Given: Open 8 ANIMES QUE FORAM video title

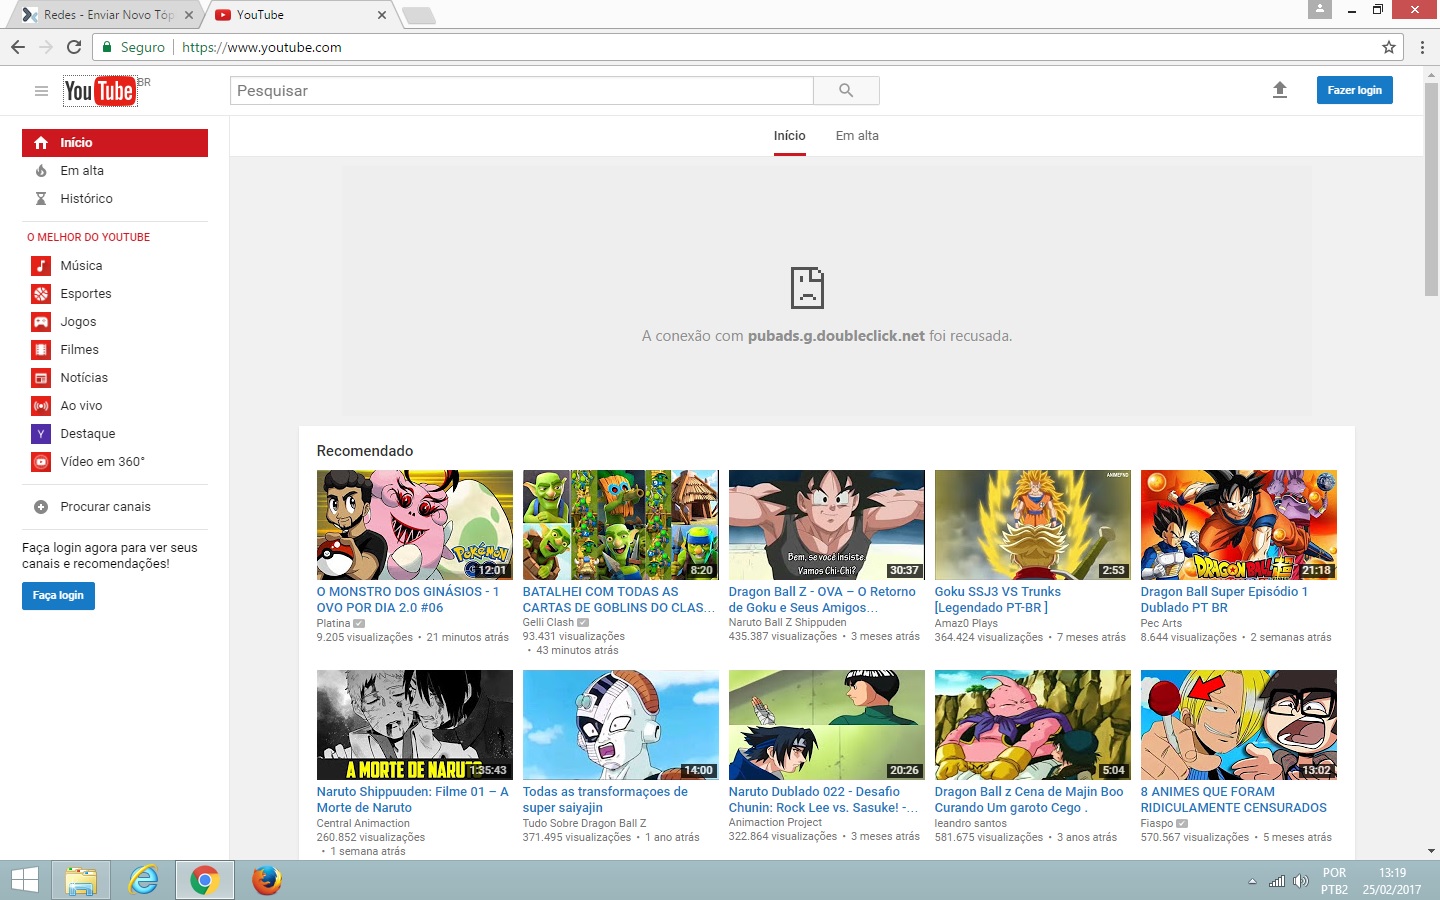Looking at the screenshot, I should 1233,800.
